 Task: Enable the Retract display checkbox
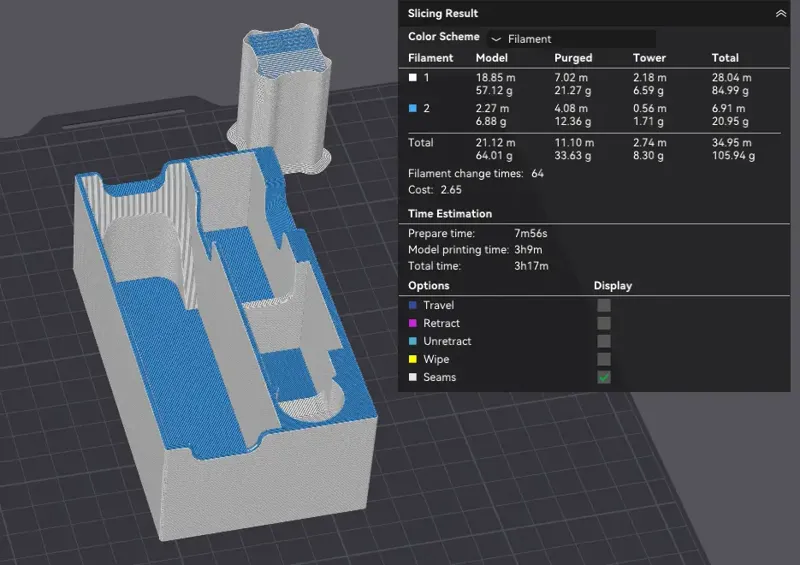(x=604, y=323)
